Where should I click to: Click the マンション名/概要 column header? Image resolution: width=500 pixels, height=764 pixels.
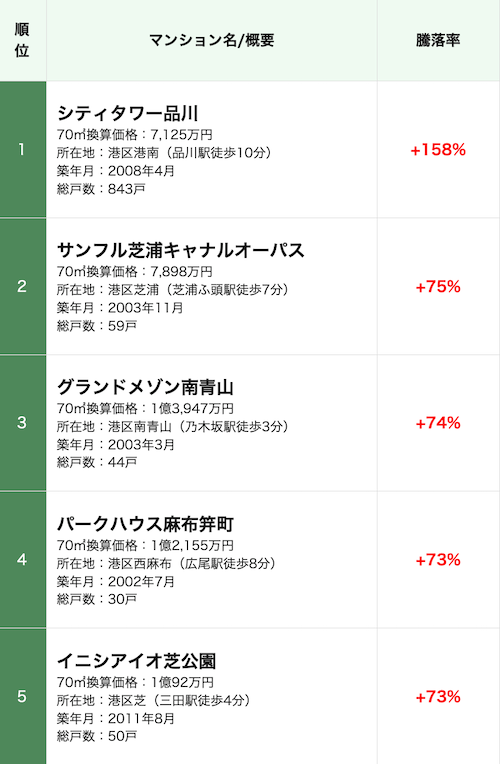(212, 40)
